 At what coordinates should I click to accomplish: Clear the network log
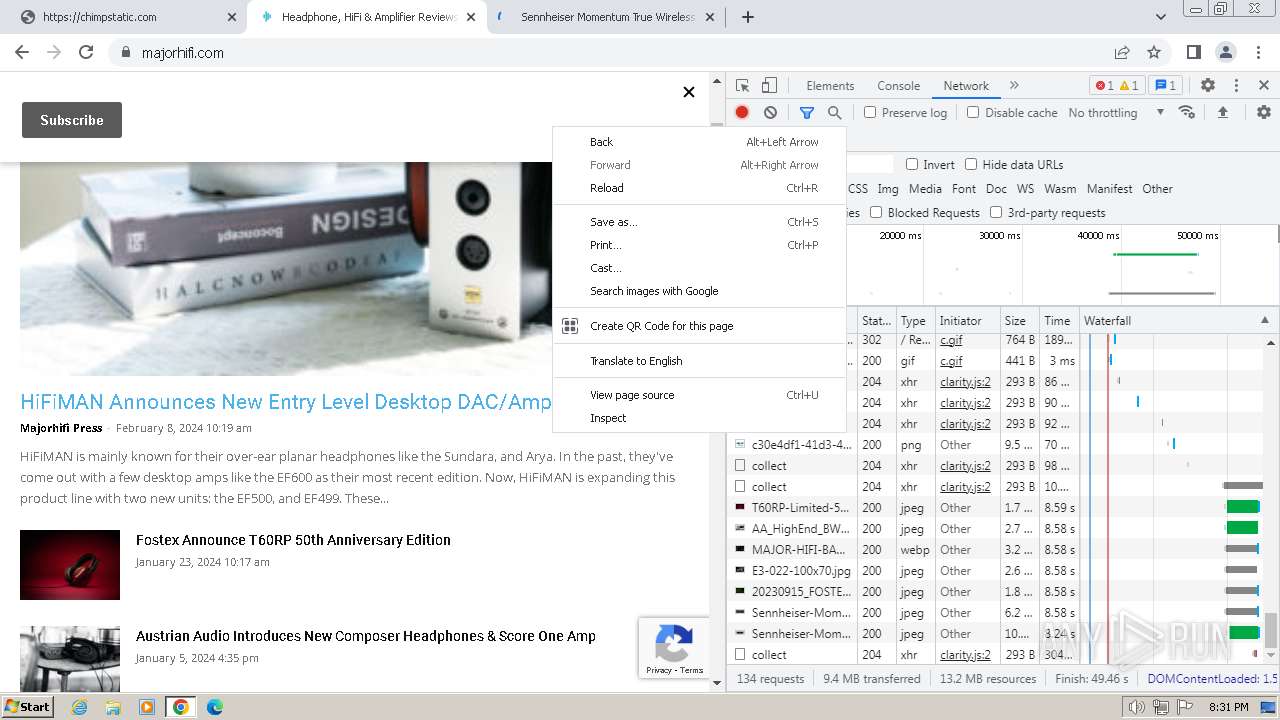pyautogui.click(x=770, y=113)
